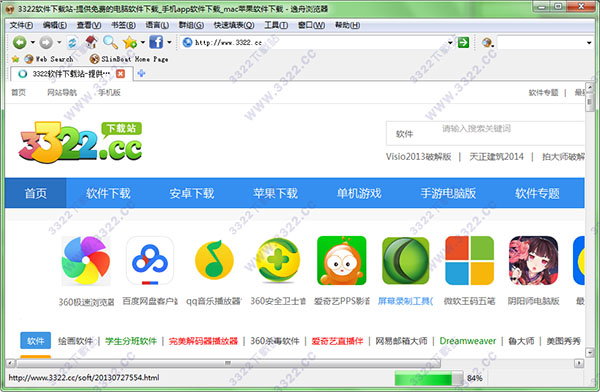The height and width of the screenshot is (392, 600).
Task: Open the 爱奇艺PPS影音 icon
Action: (342, 261)
